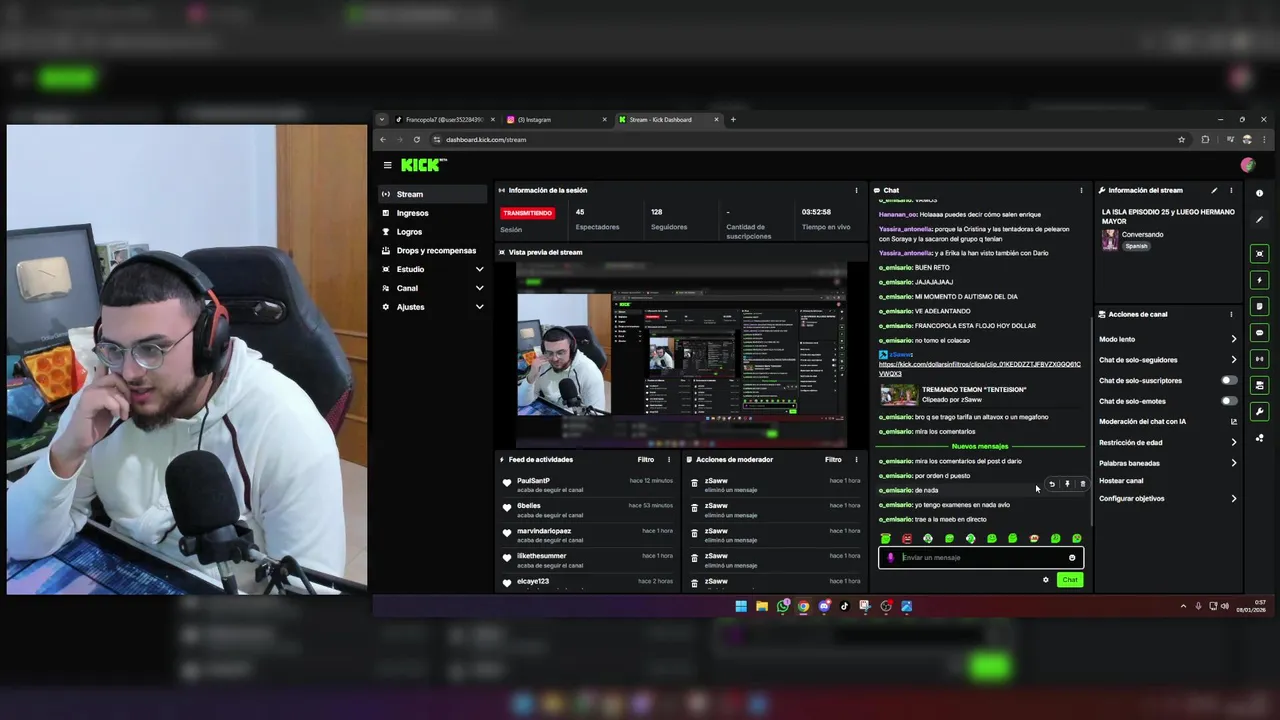The width and height of the screenshot is (1280, 720).
Task: Pin the hovered chat message
Action: (1067, 484)
